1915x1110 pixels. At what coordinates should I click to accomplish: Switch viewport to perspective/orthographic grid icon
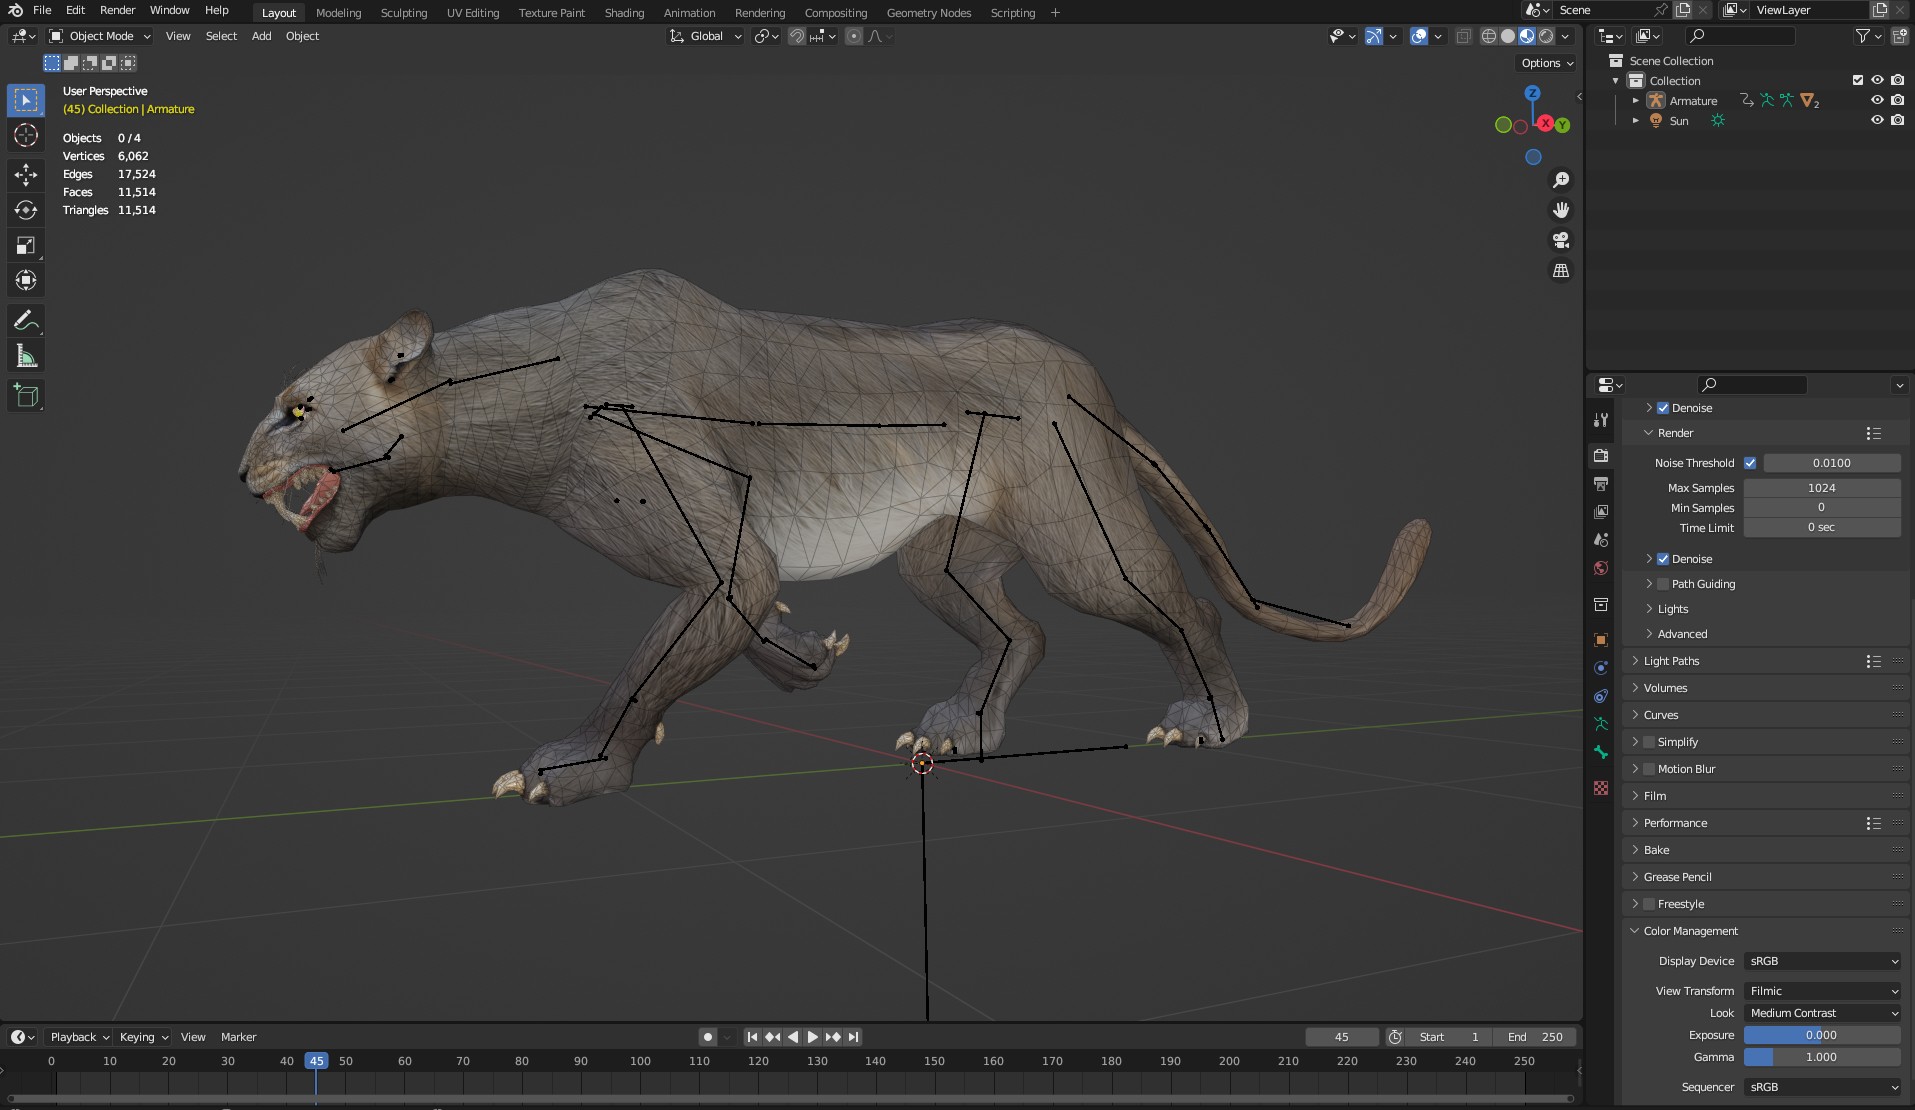pyautogui.click(x=1560, y=271)
